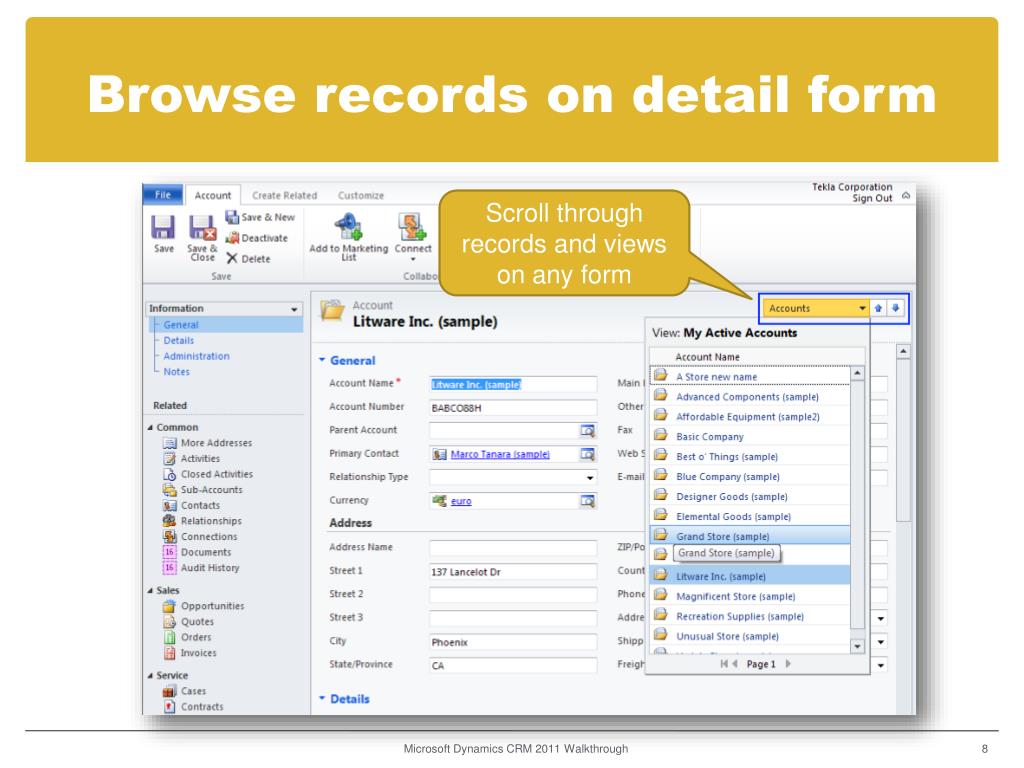Viewport: 1024px width, 768px height.
Task: Go to the Details section link
Action: coord(178,340)
